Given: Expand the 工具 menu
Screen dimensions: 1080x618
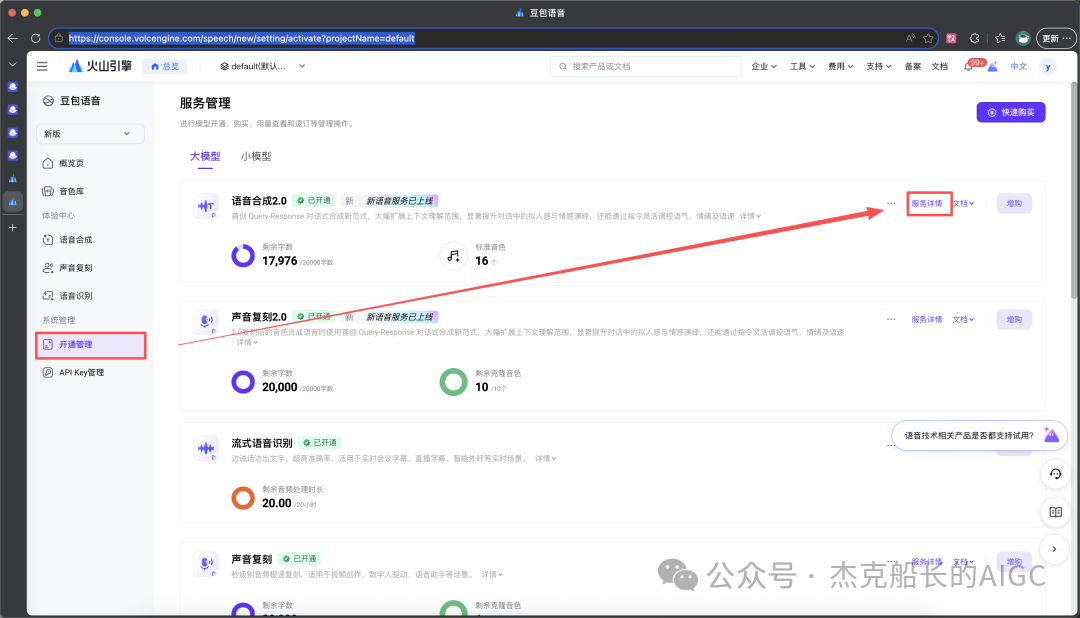Looking at the screenshot, I should 802,66.
